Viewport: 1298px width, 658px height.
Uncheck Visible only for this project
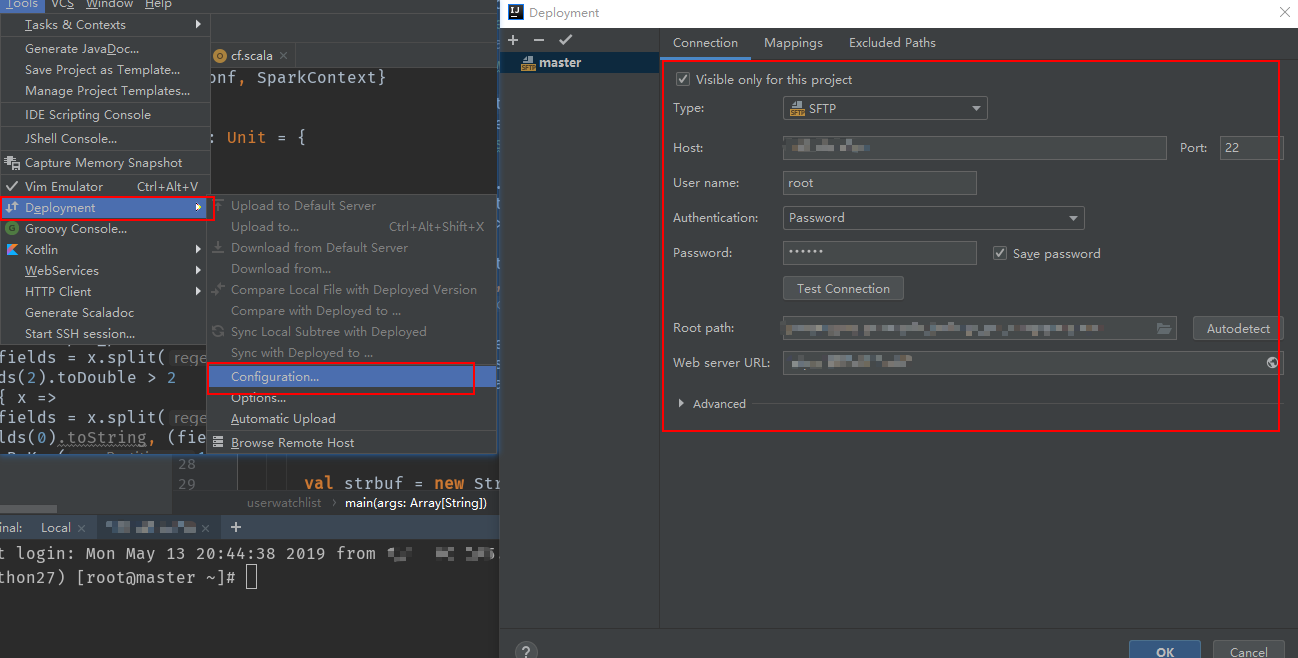pos(682,79)
